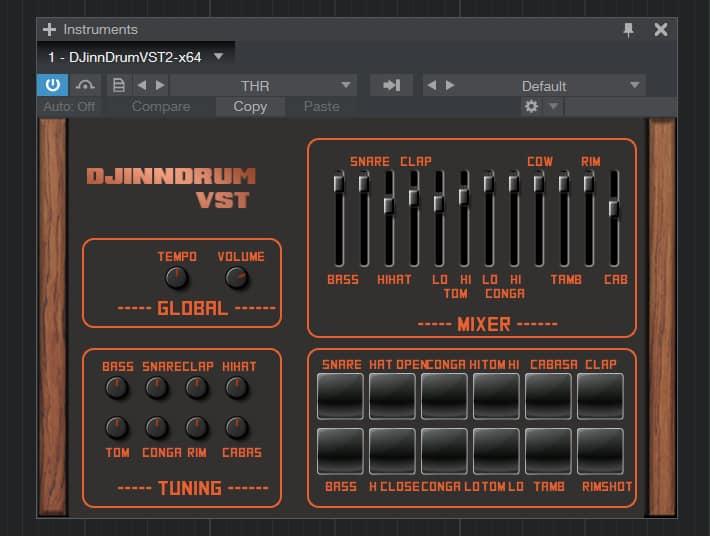Add instrument with the plus icon
The width and height of the screenshot is (710, 536).
click(49, 29)
